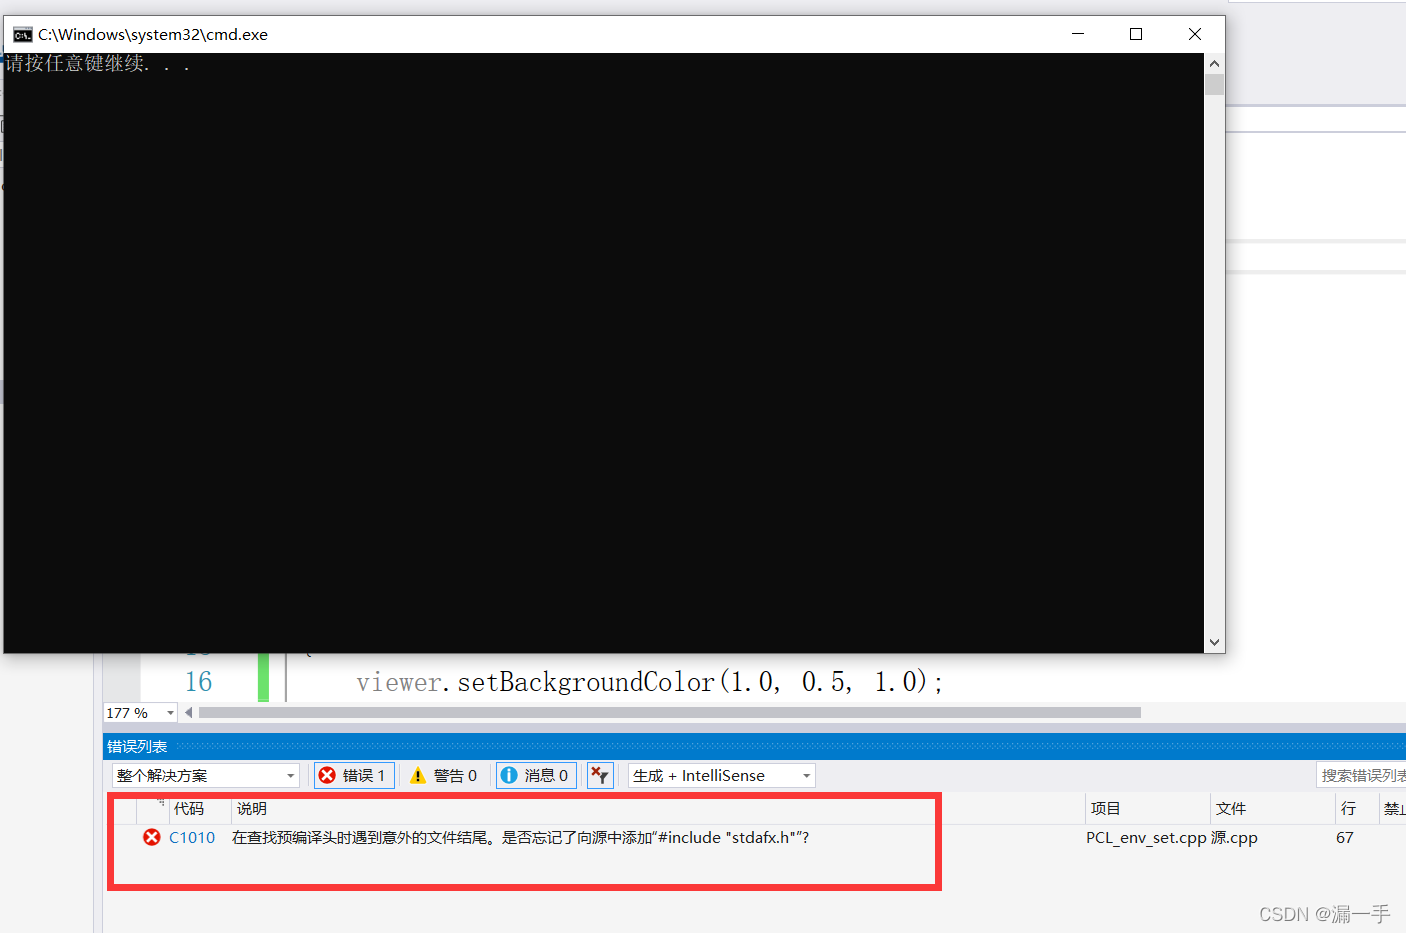Click the error description text about stdafx.h

(x=520, y=838)
